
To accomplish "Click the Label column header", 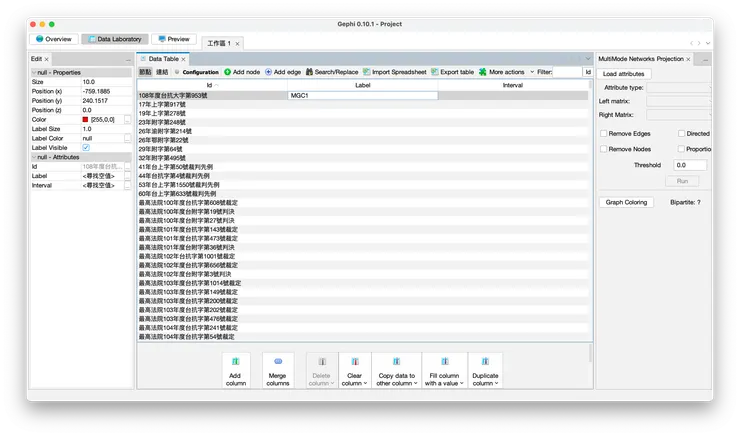I will pos(362,85).
